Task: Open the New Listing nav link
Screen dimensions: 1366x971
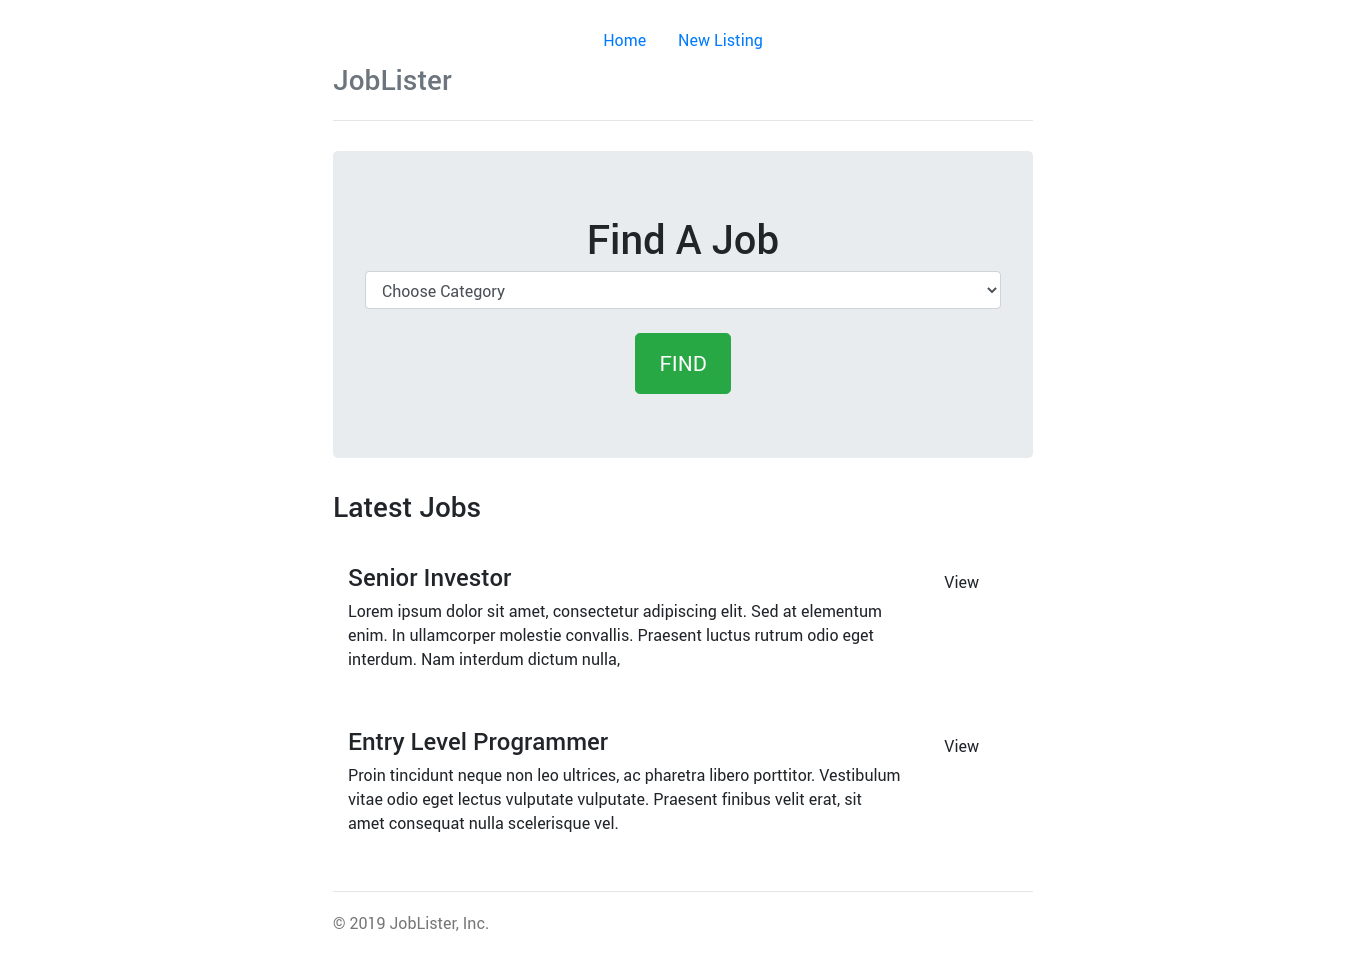Action: coord(720,40)
